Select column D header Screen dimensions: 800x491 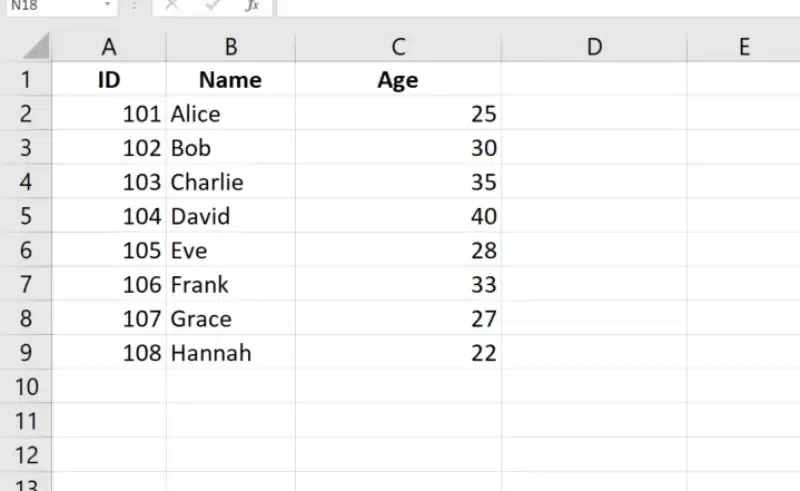(x=594, y=46)
